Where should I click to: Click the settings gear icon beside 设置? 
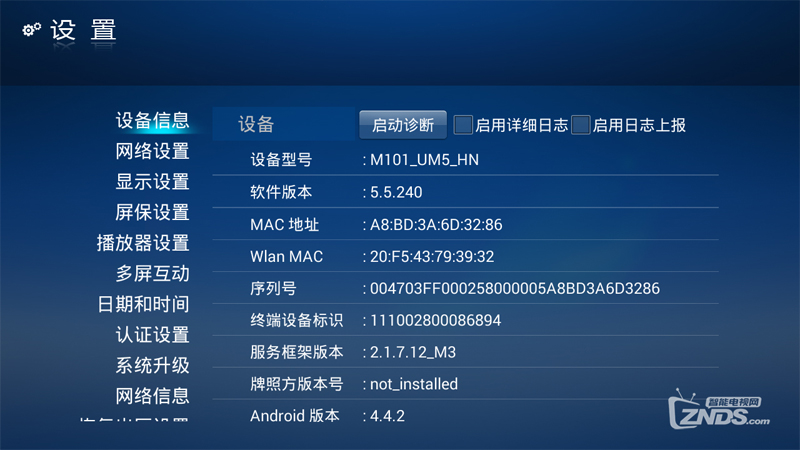tap(32, 30)
